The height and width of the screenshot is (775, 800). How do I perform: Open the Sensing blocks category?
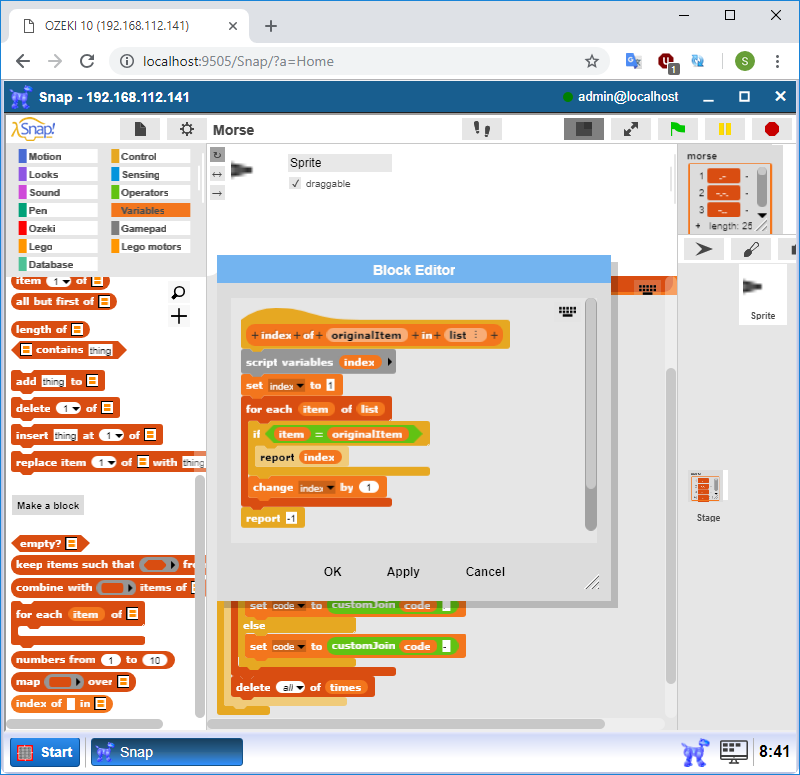click(151, 174)
